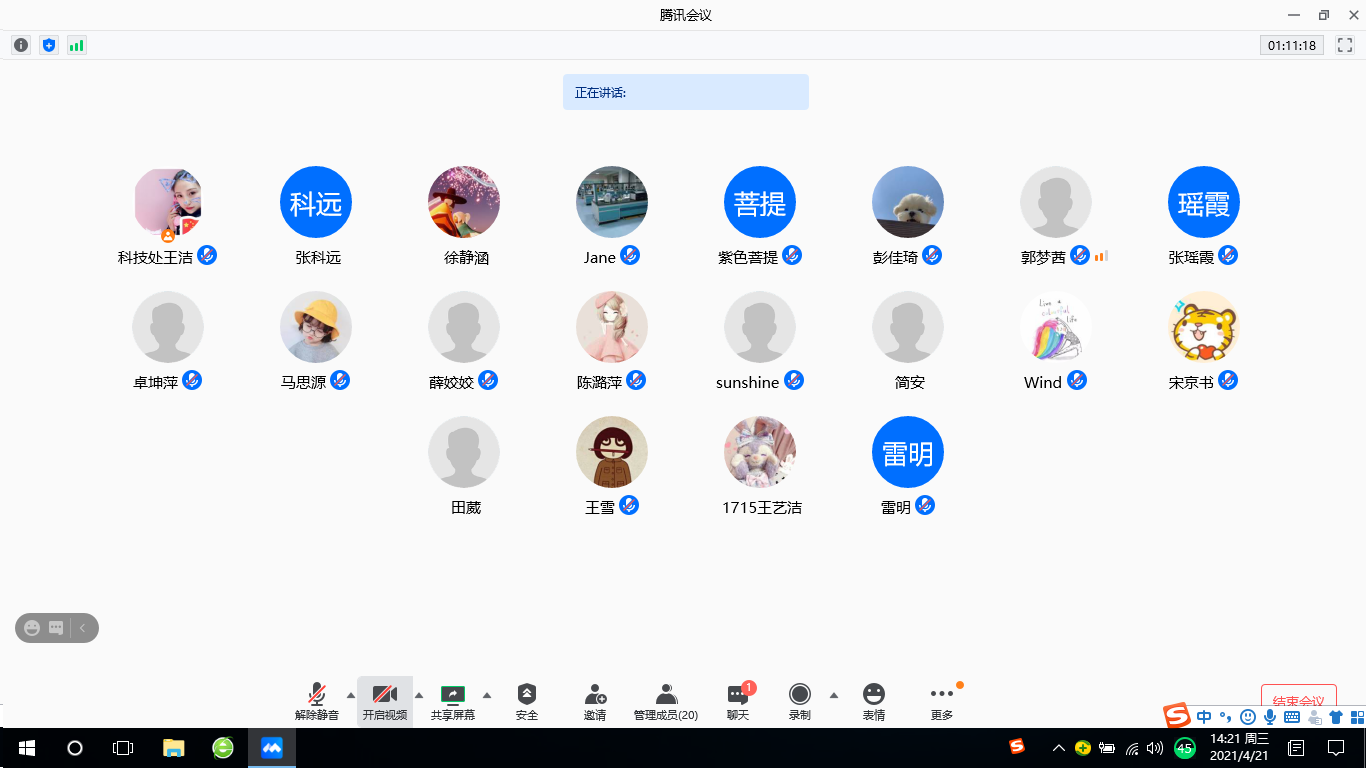
Task: Enter full screen mode
Action: click(x=1345, y=45)
